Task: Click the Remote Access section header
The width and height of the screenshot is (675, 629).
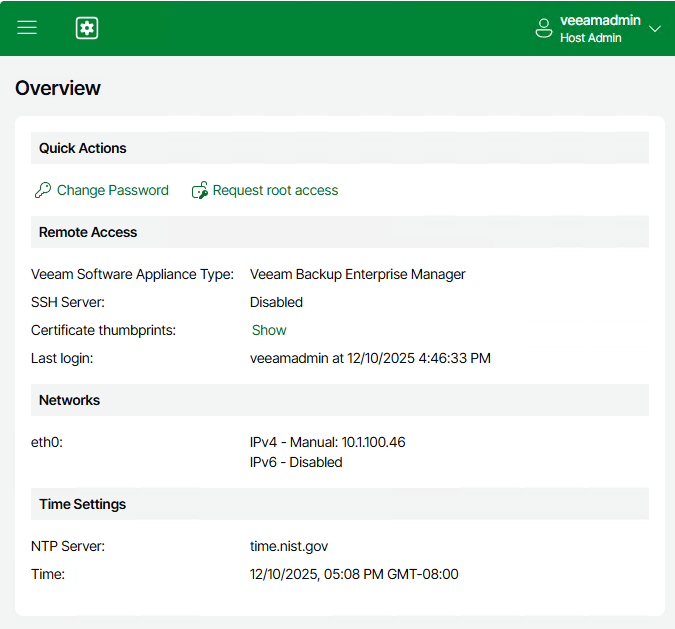Action: (88, 232)
